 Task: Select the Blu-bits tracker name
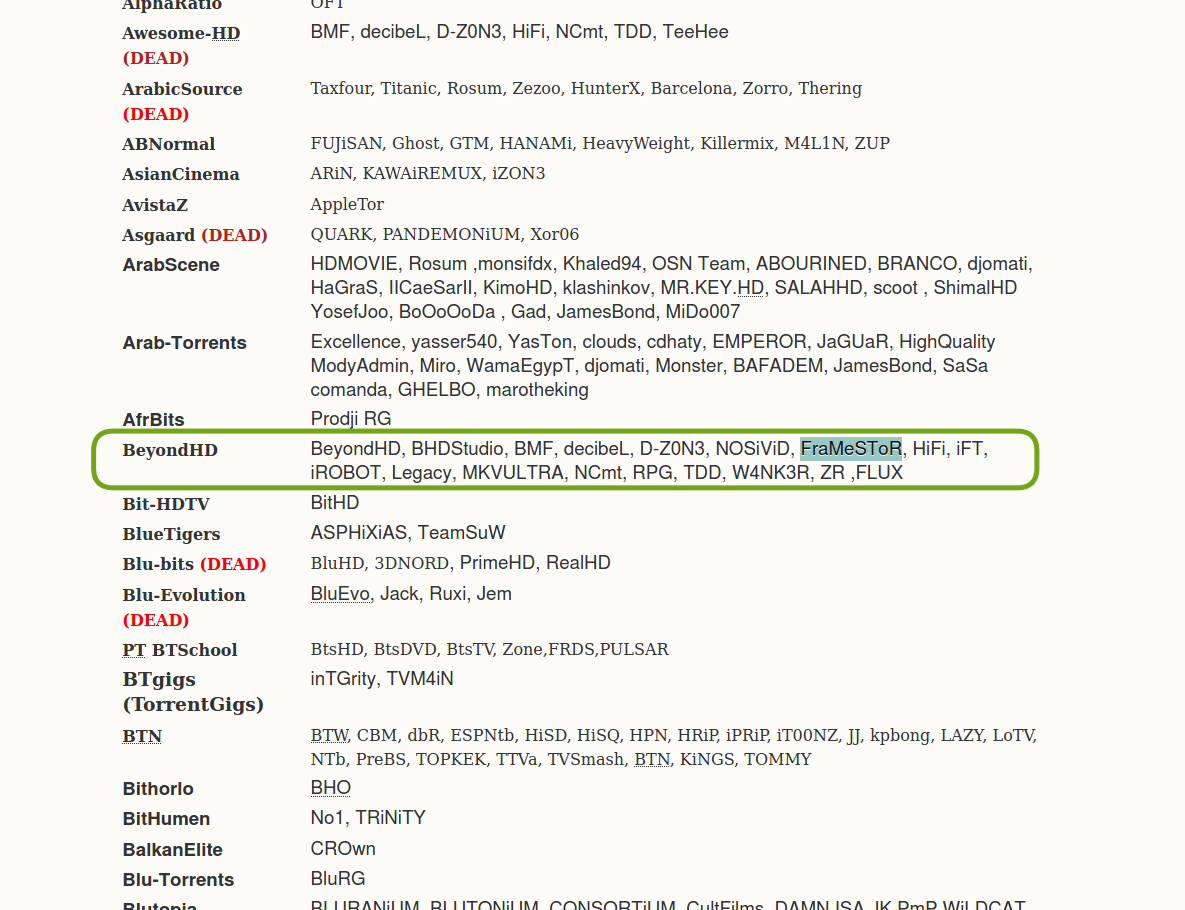158,565
